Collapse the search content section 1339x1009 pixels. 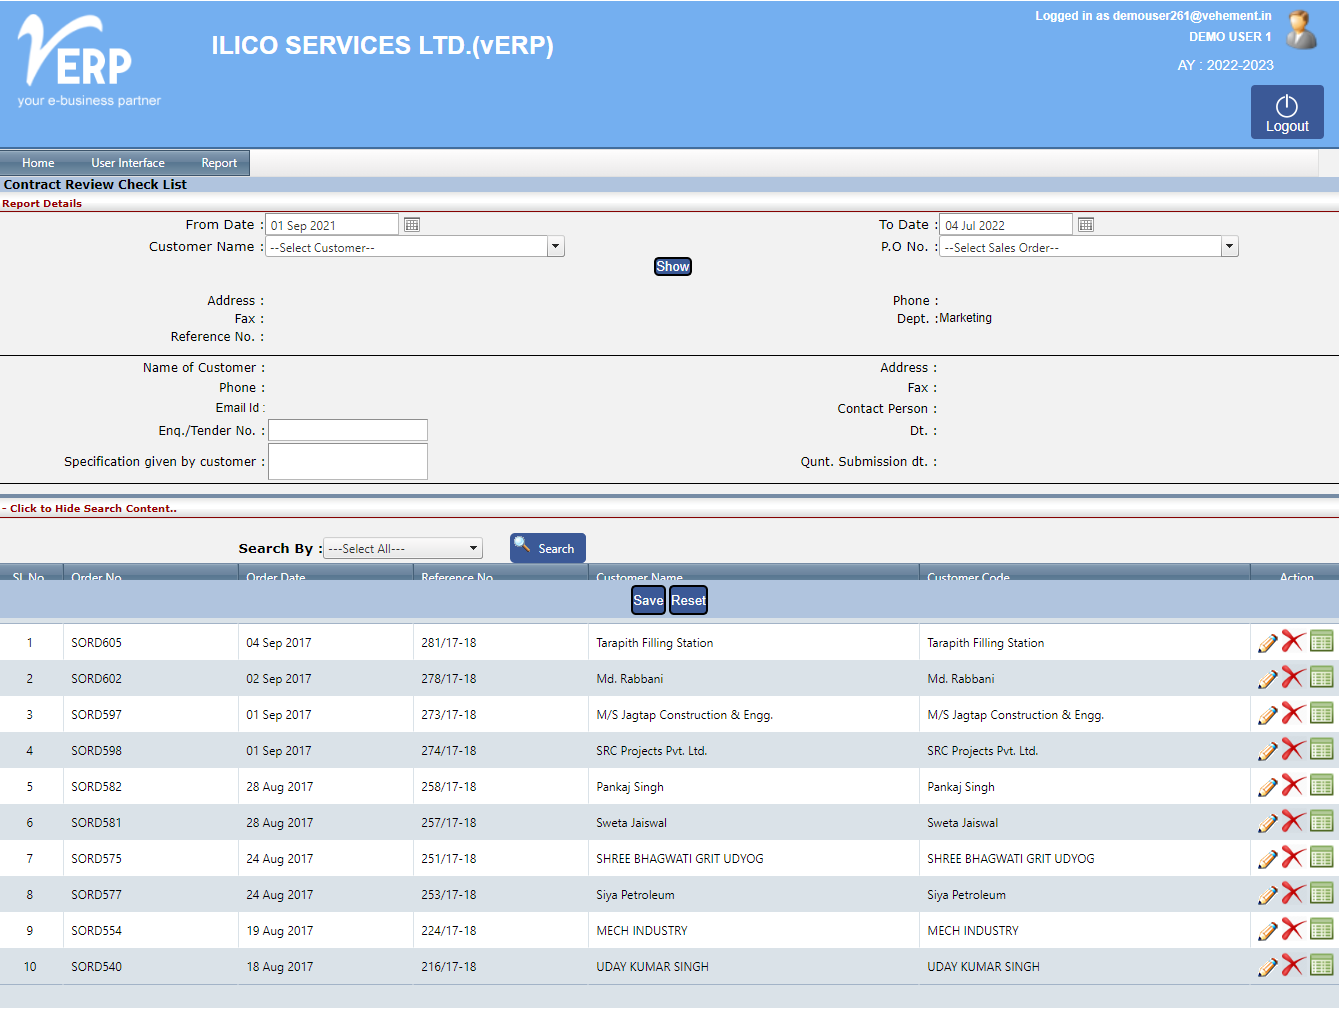[x=90, y=508]
